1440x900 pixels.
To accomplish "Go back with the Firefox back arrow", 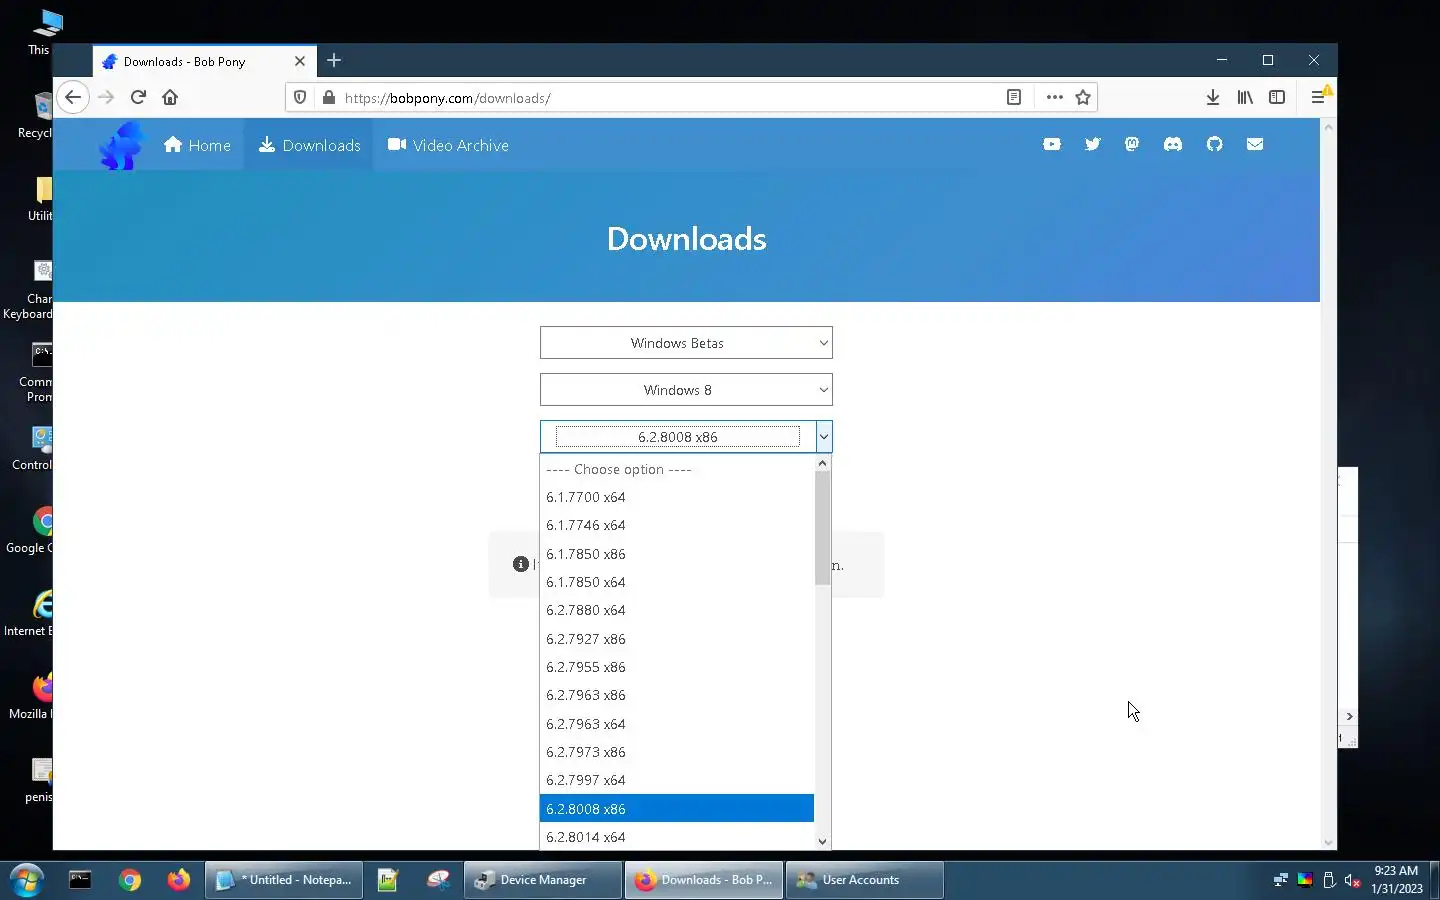I will click(x=73, y=97).
